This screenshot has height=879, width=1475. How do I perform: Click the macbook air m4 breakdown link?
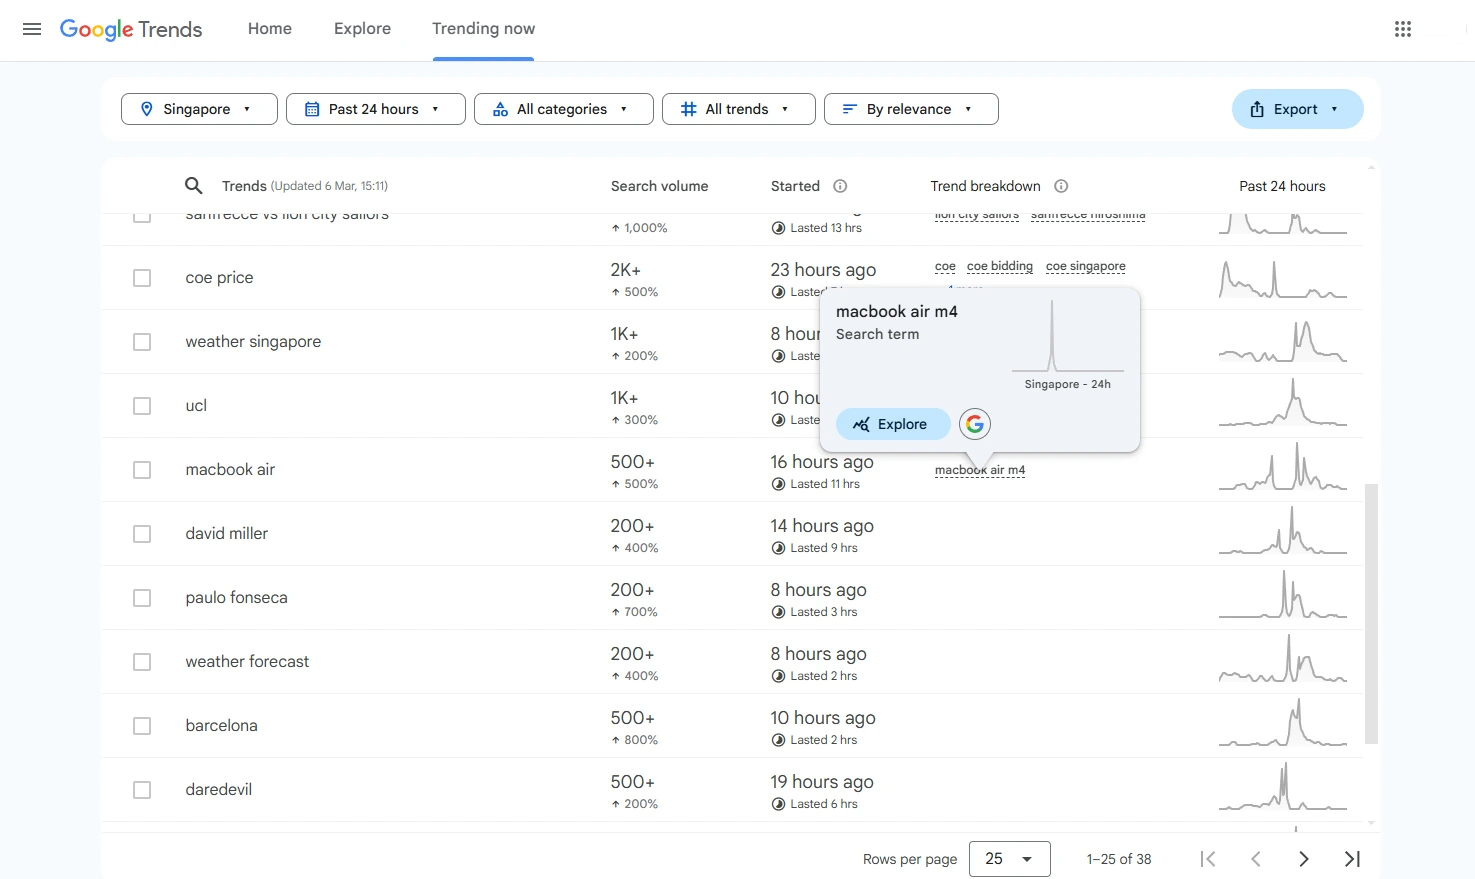[980, 470]
